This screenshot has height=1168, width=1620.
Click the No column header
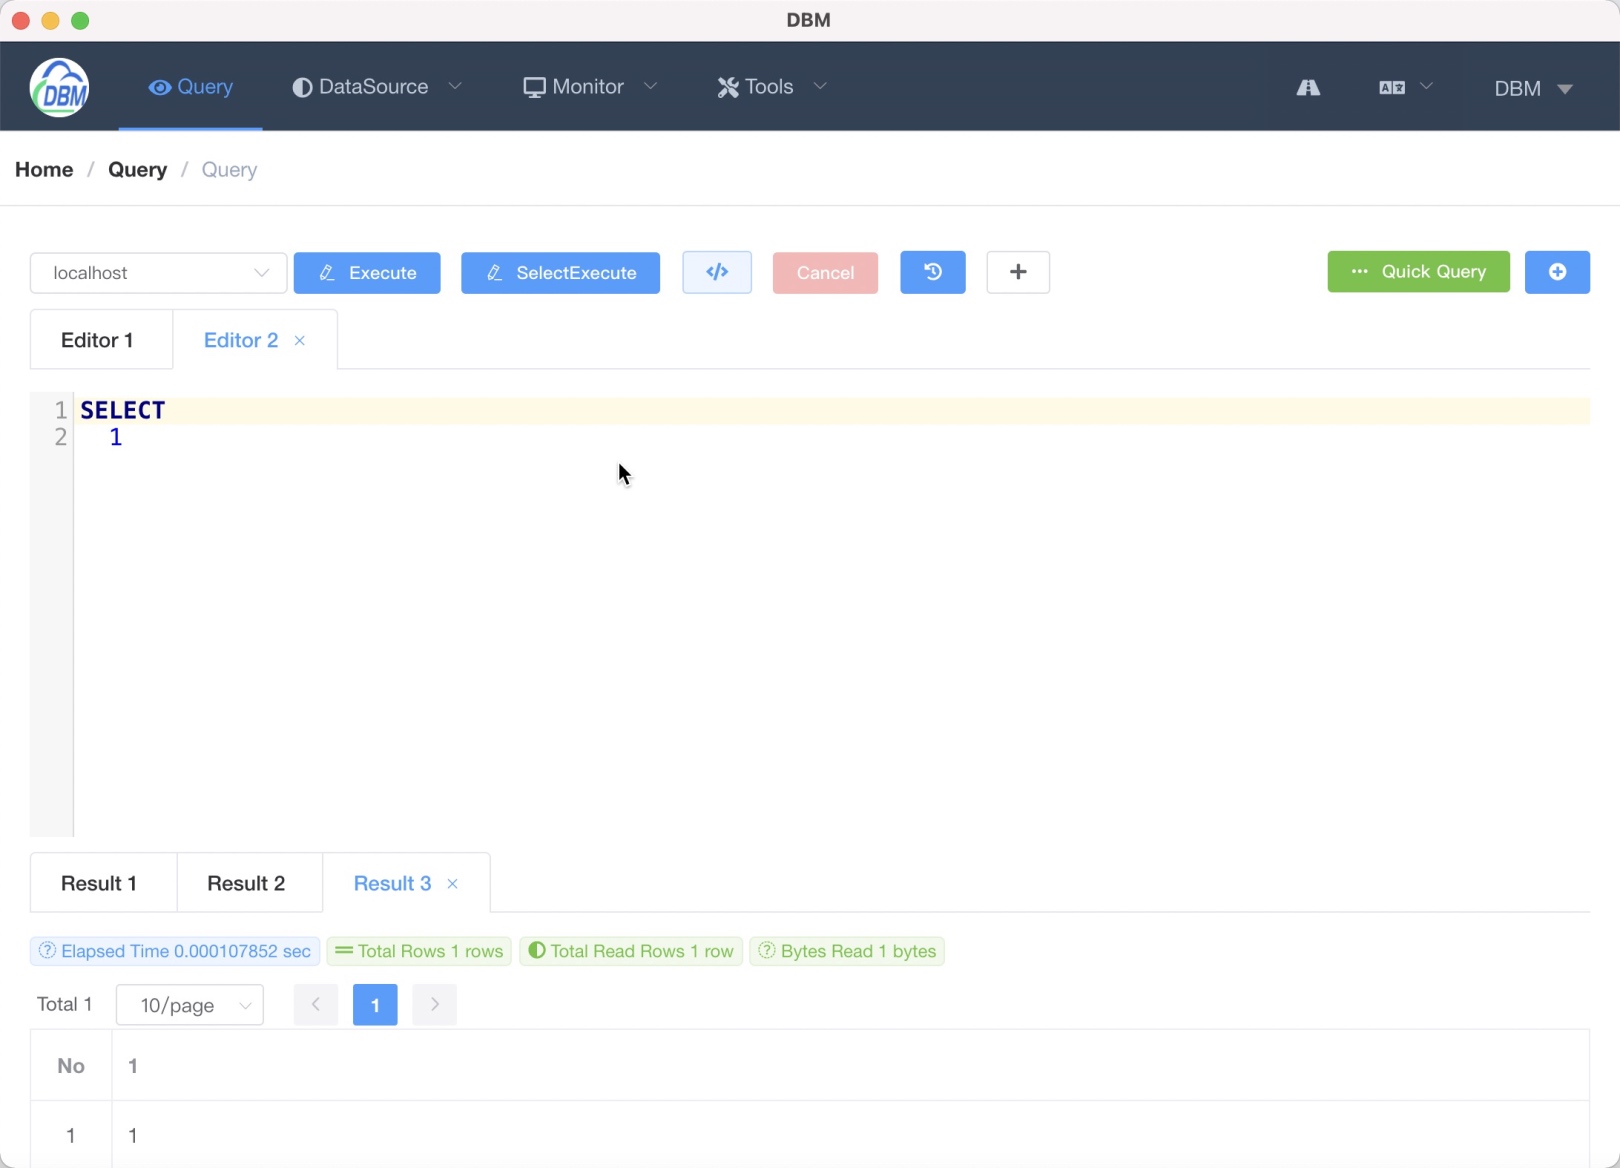pos(71,1066)
